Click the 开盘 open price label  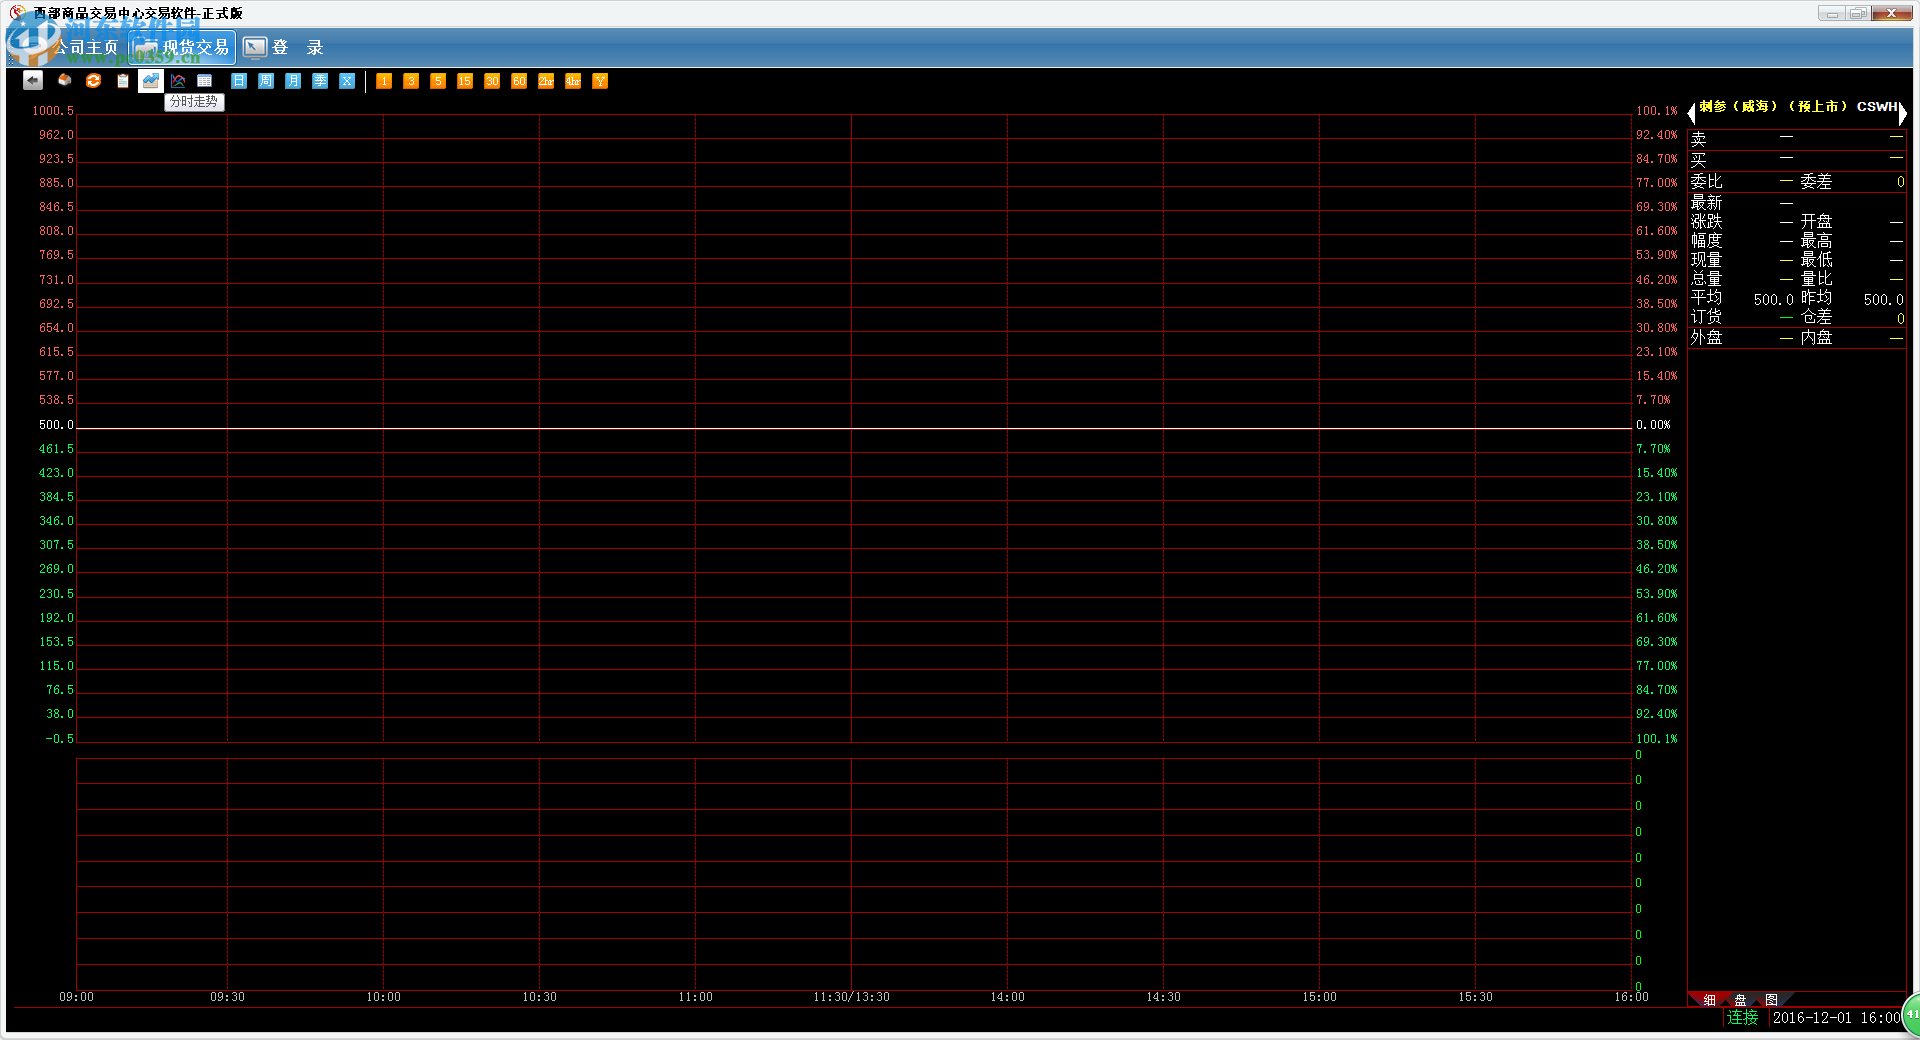[x=1816, y=222]
